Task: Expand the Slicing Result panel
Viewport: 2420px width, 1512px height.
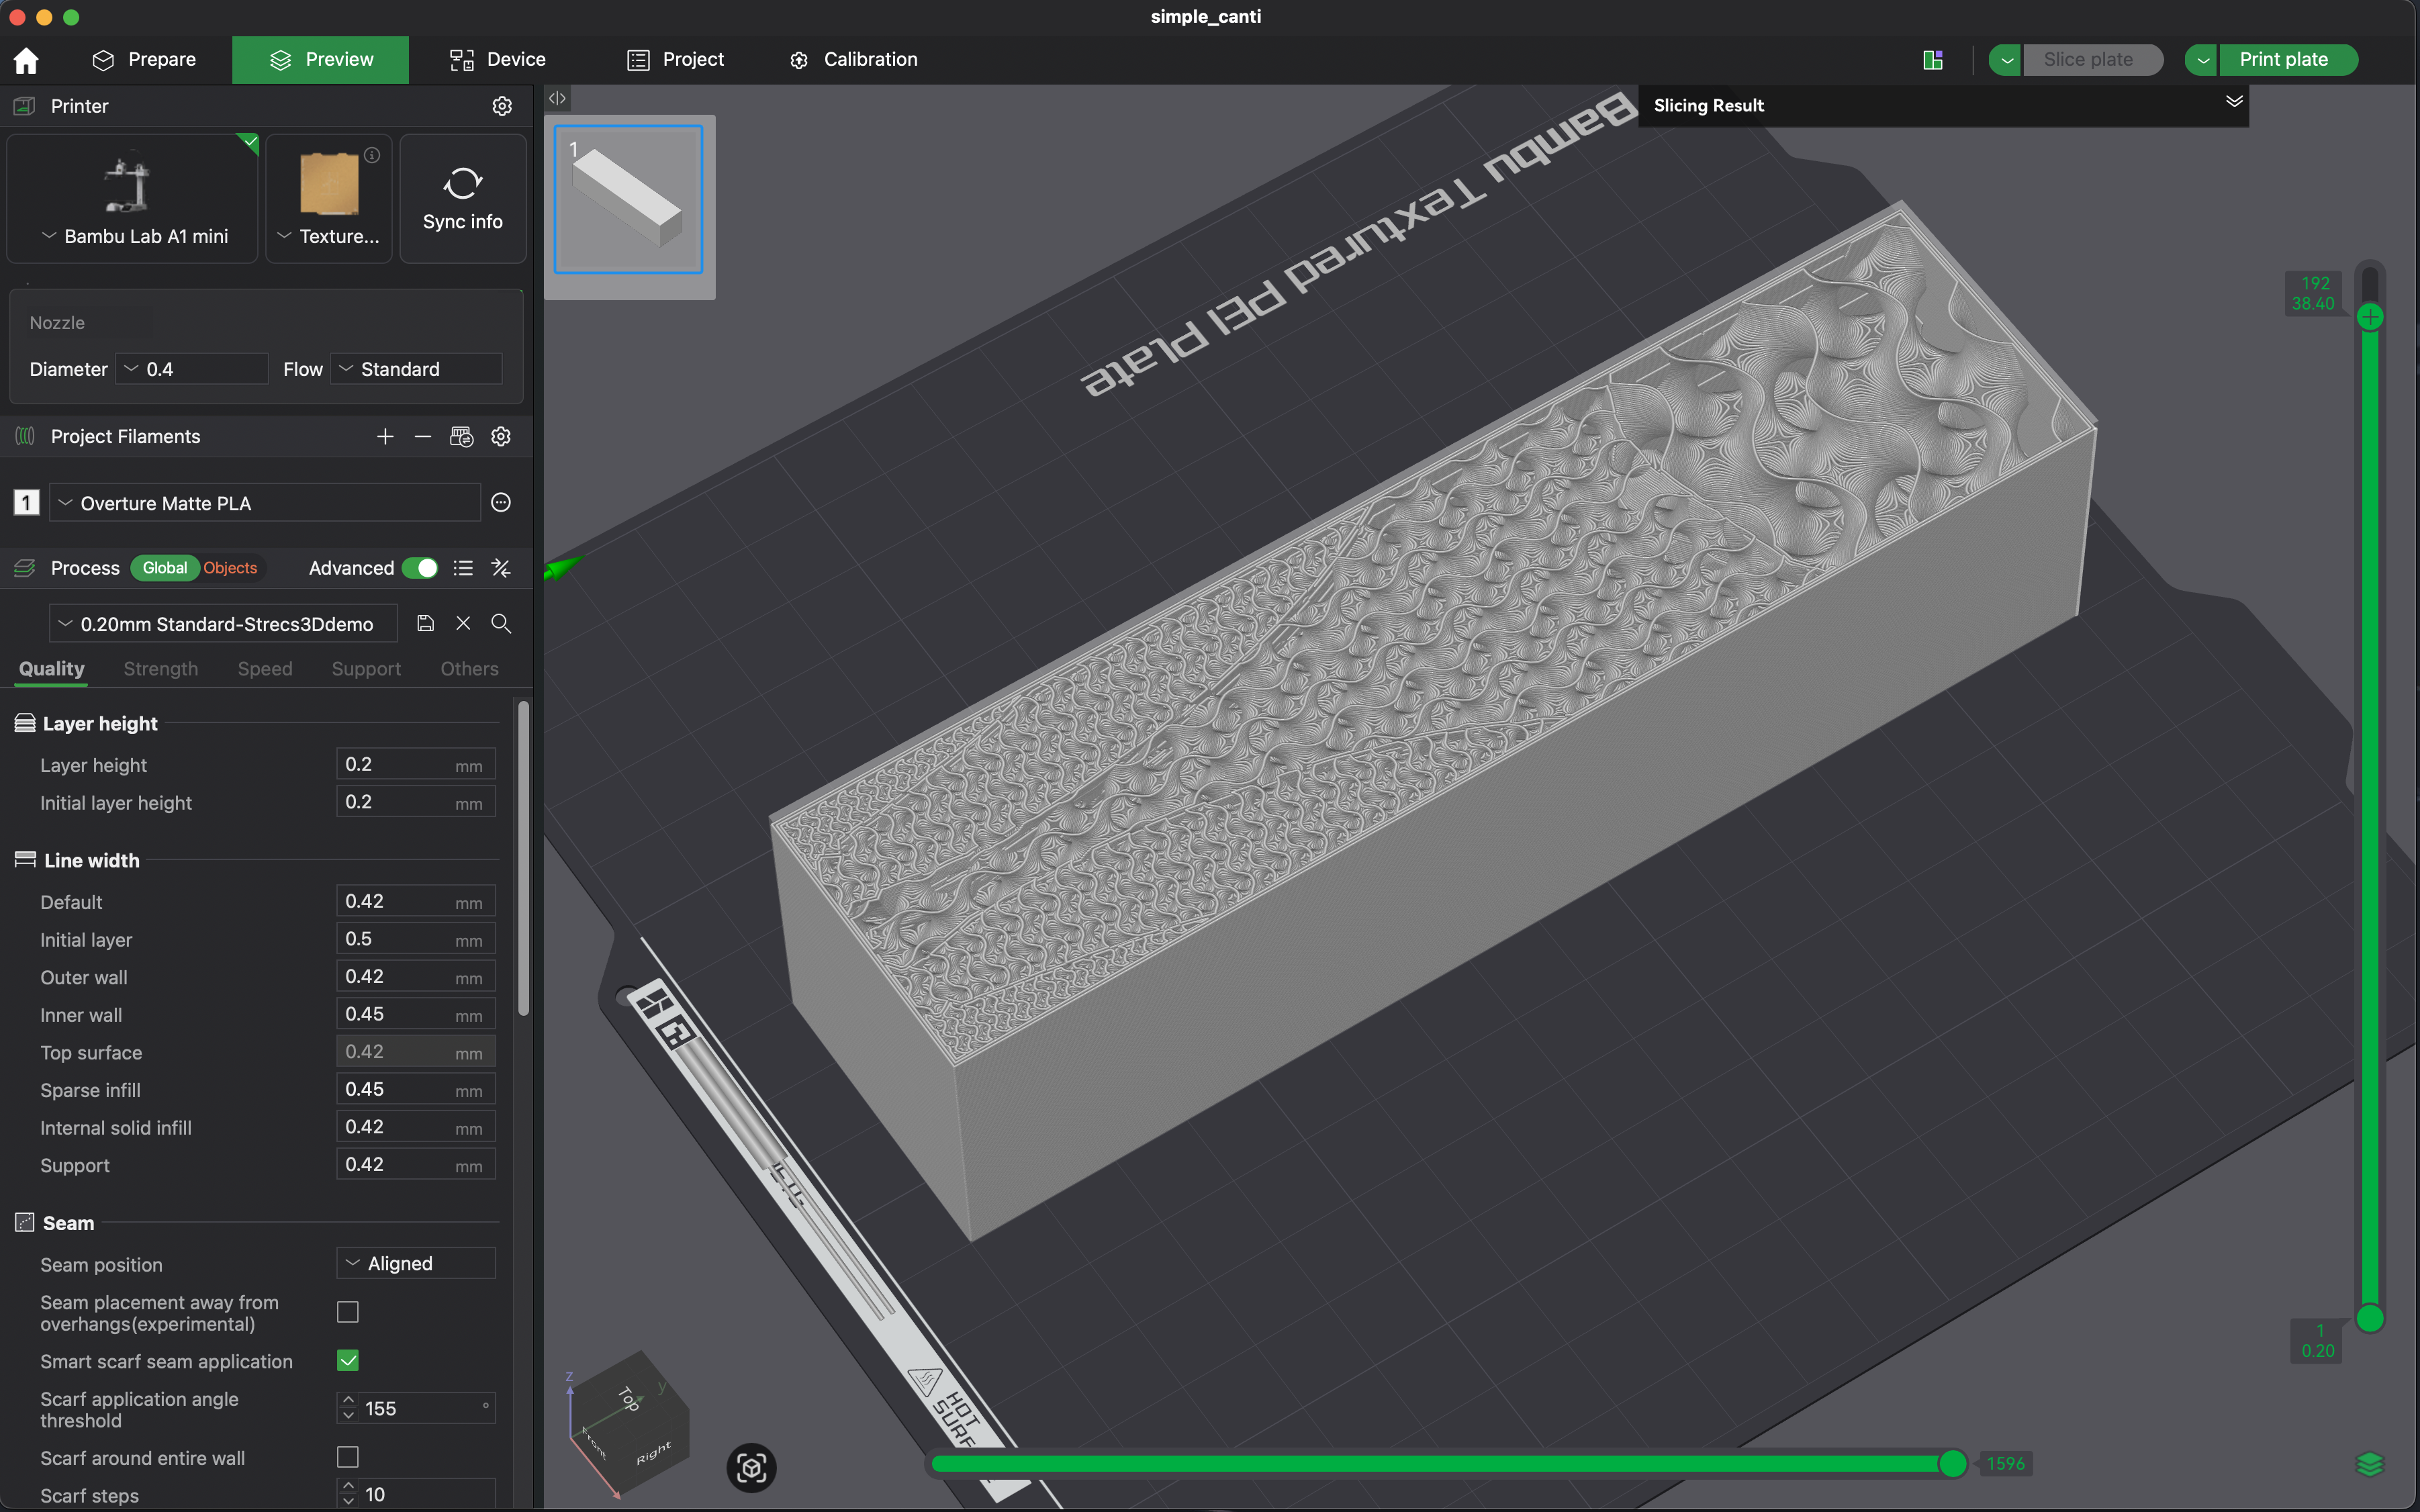Action: [2234, 102]
